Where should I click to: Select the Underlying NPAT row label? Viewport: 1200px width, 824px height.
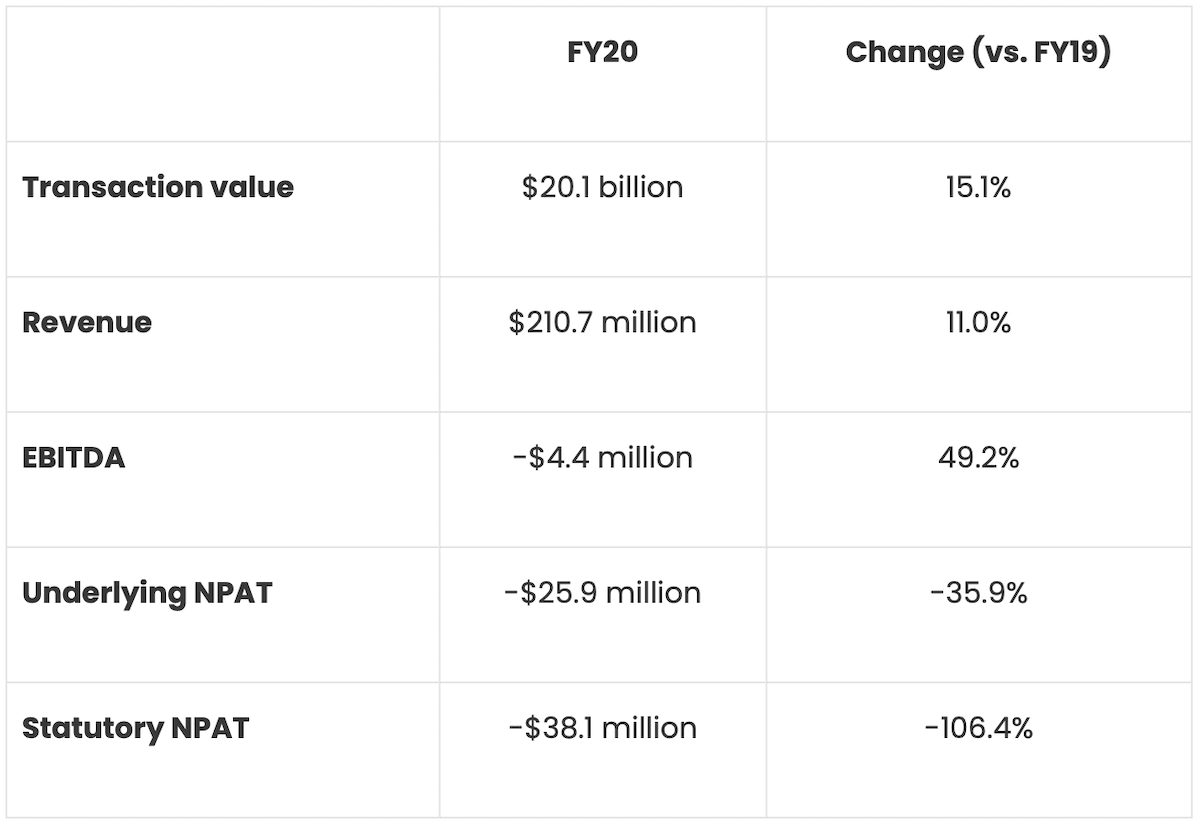147,592
